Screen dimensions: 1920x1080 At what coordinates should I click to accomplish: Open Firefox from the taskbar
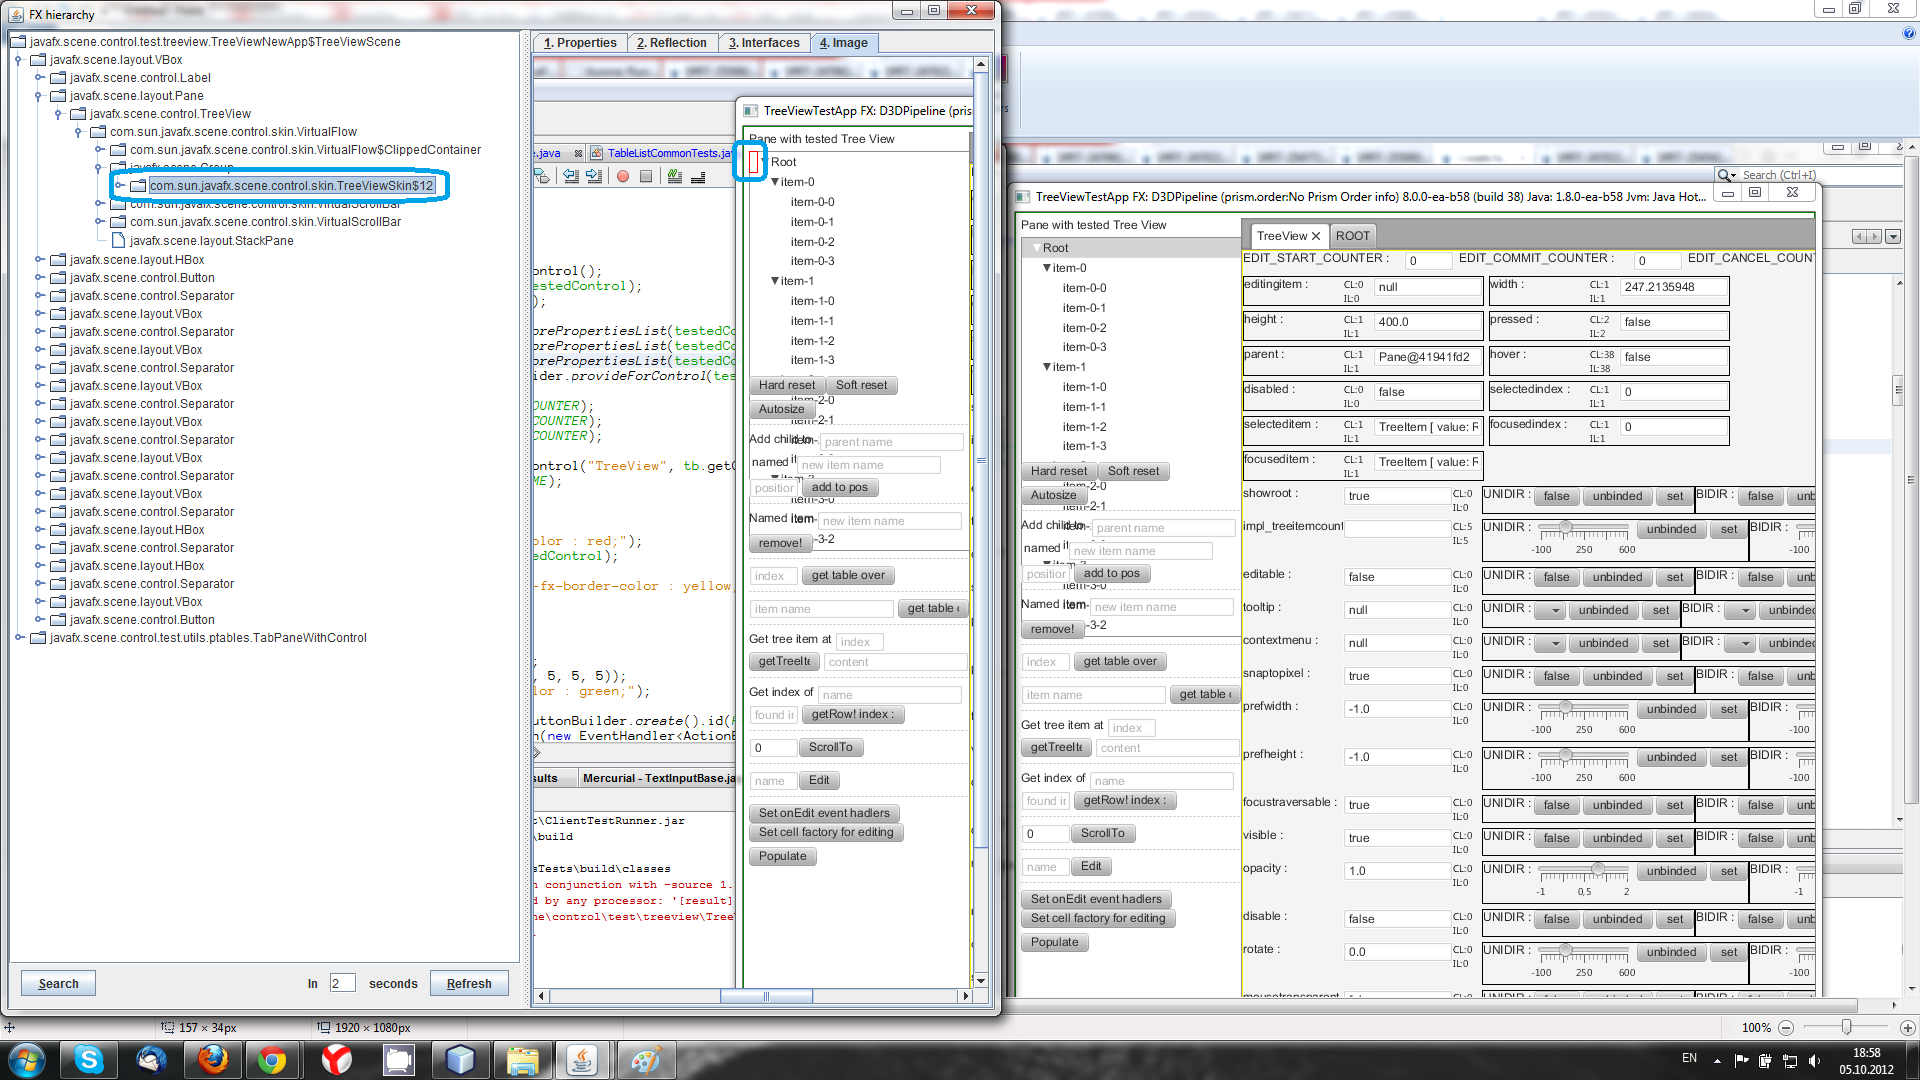click(213, 1059)
